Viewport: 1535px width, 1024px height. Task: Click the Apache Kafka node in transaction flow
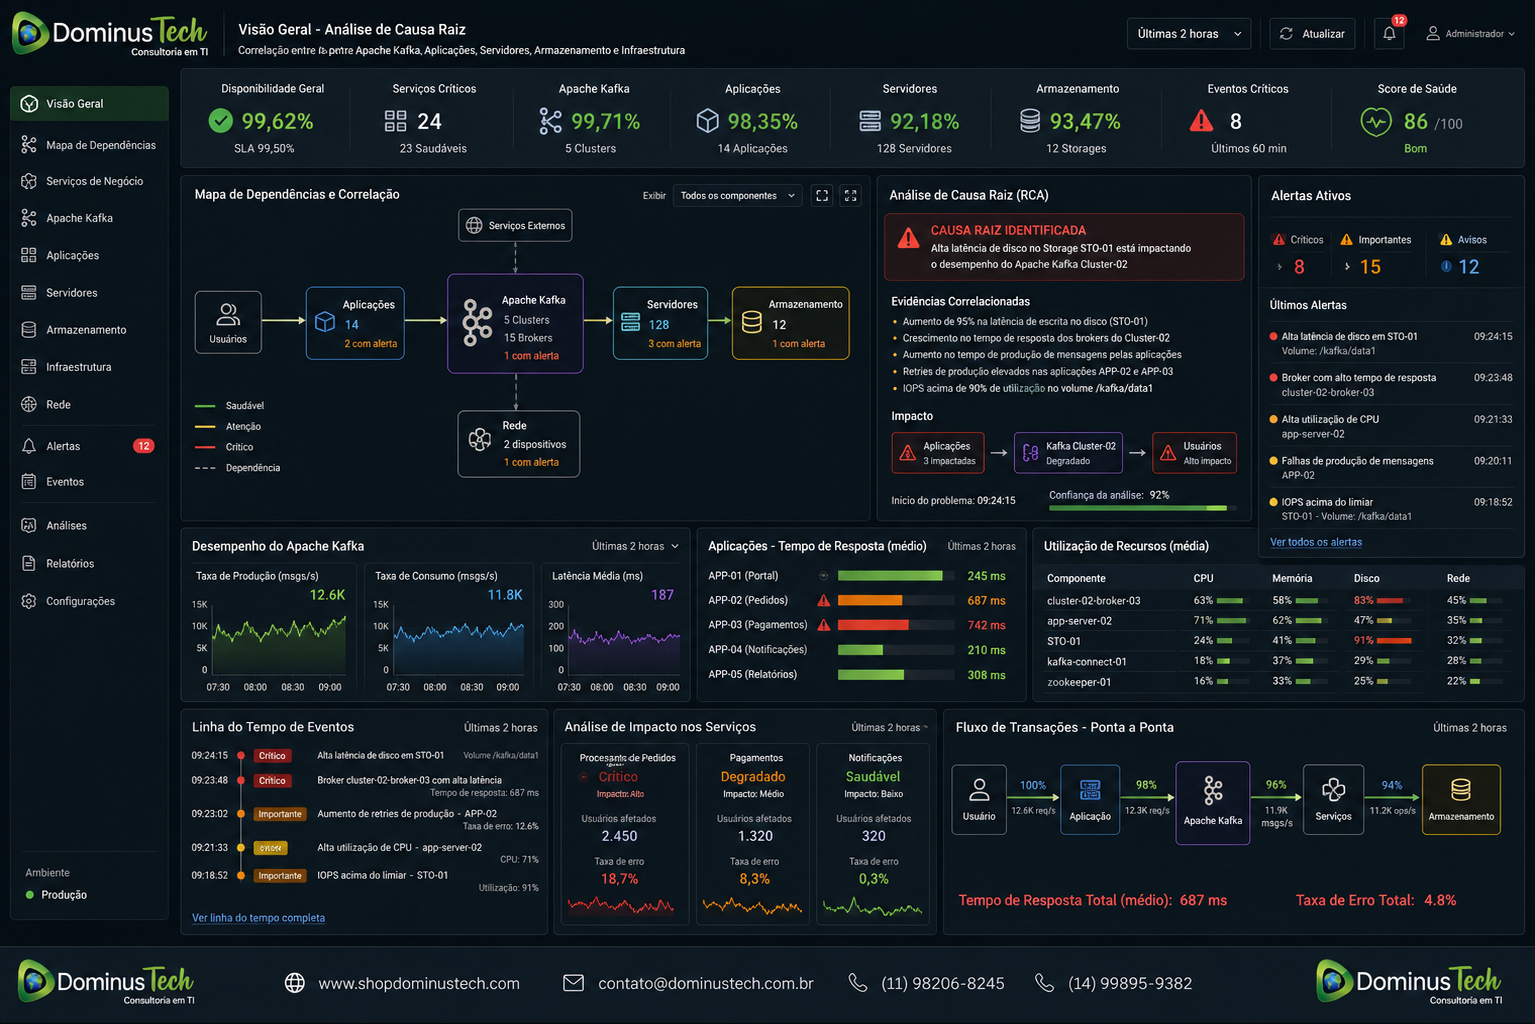1213,803
